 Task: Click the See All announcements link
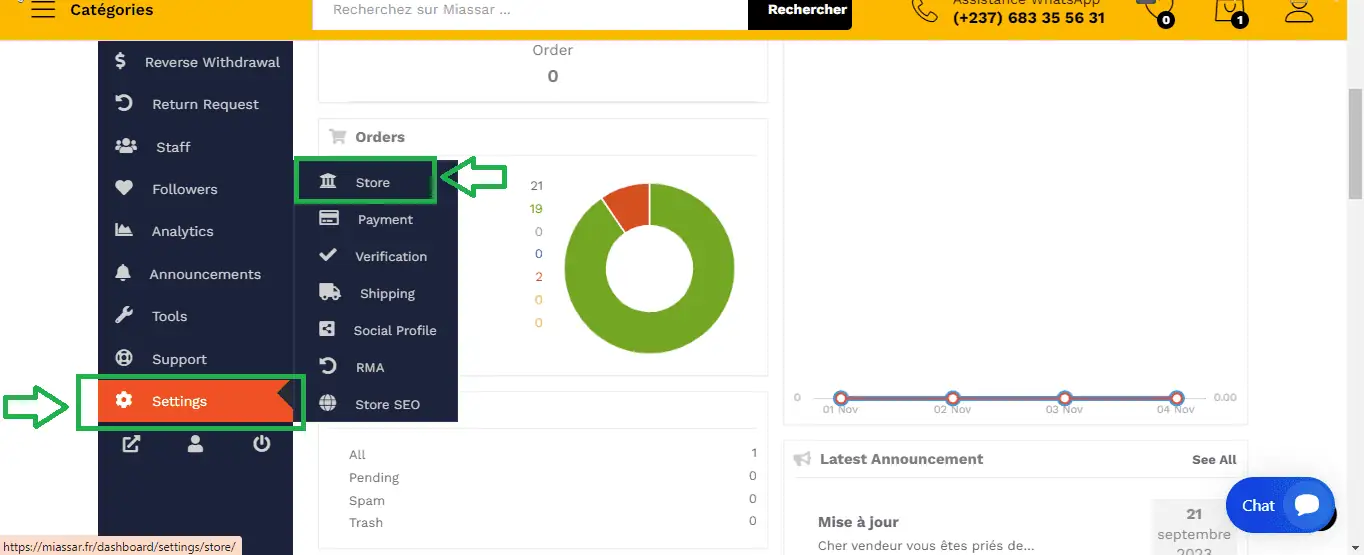click(1213, 459)
